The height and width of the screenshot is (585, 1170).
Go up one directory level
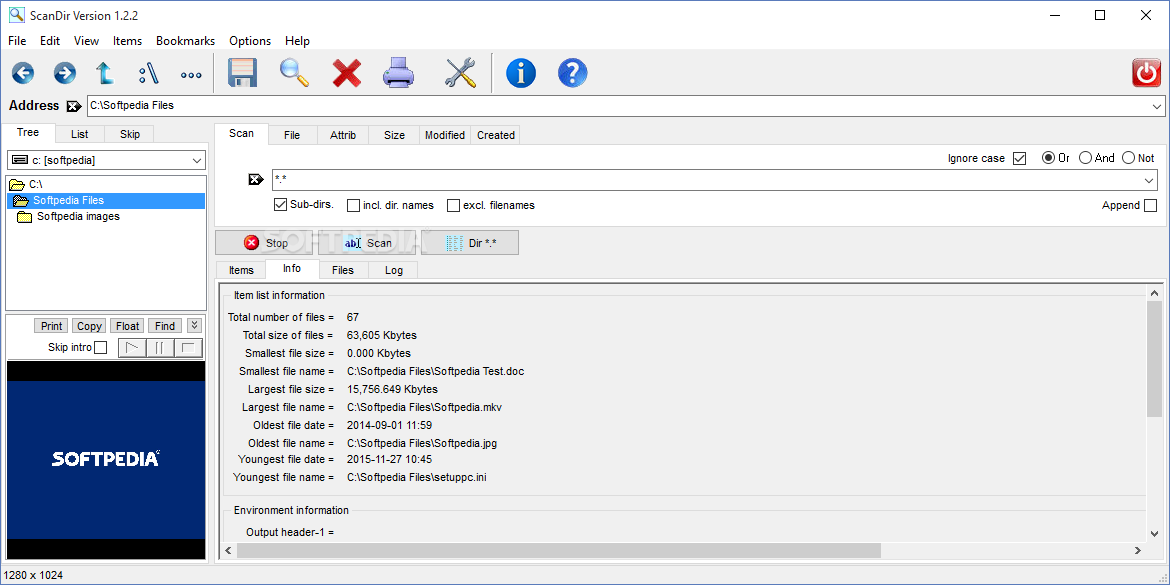click(x=105, y=73)
